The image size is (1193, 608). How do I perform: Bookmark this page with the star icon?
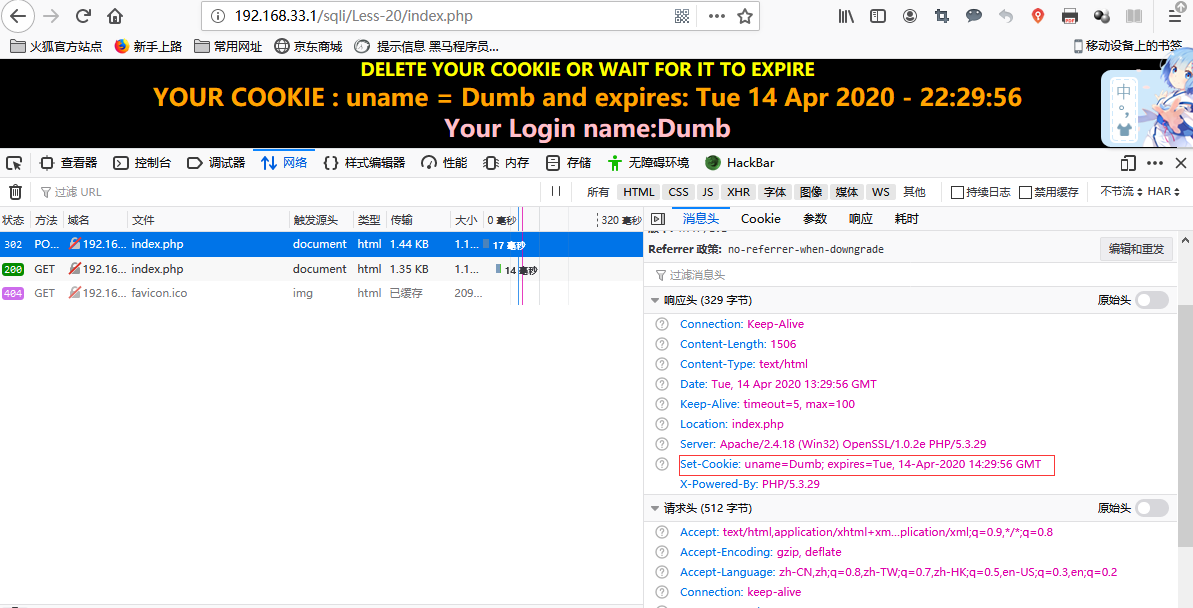(x=745, y=16)
